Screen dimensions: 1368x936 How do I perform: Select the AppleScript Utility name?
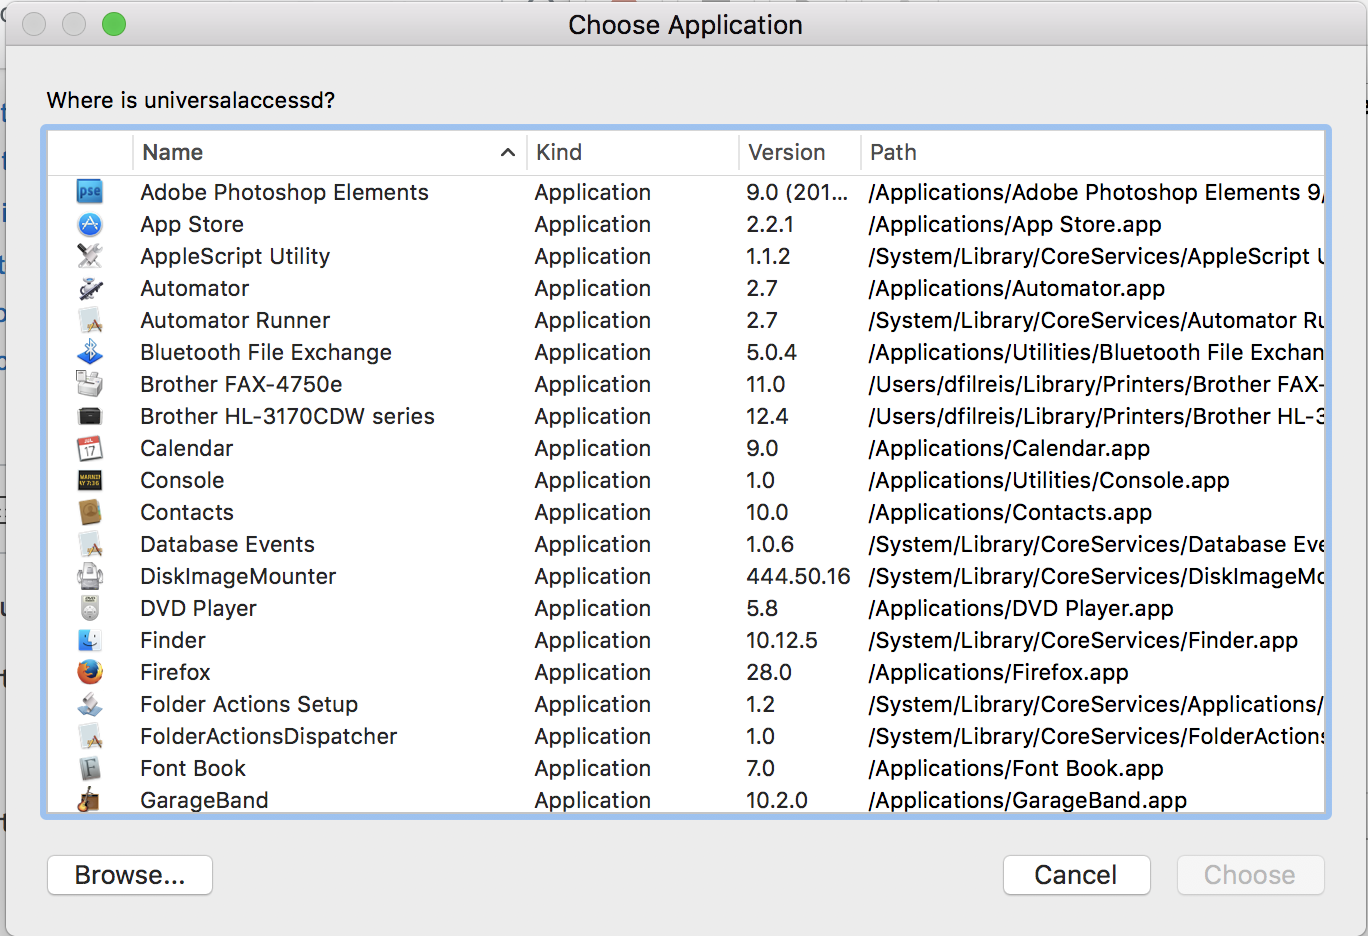pos(235,256)
